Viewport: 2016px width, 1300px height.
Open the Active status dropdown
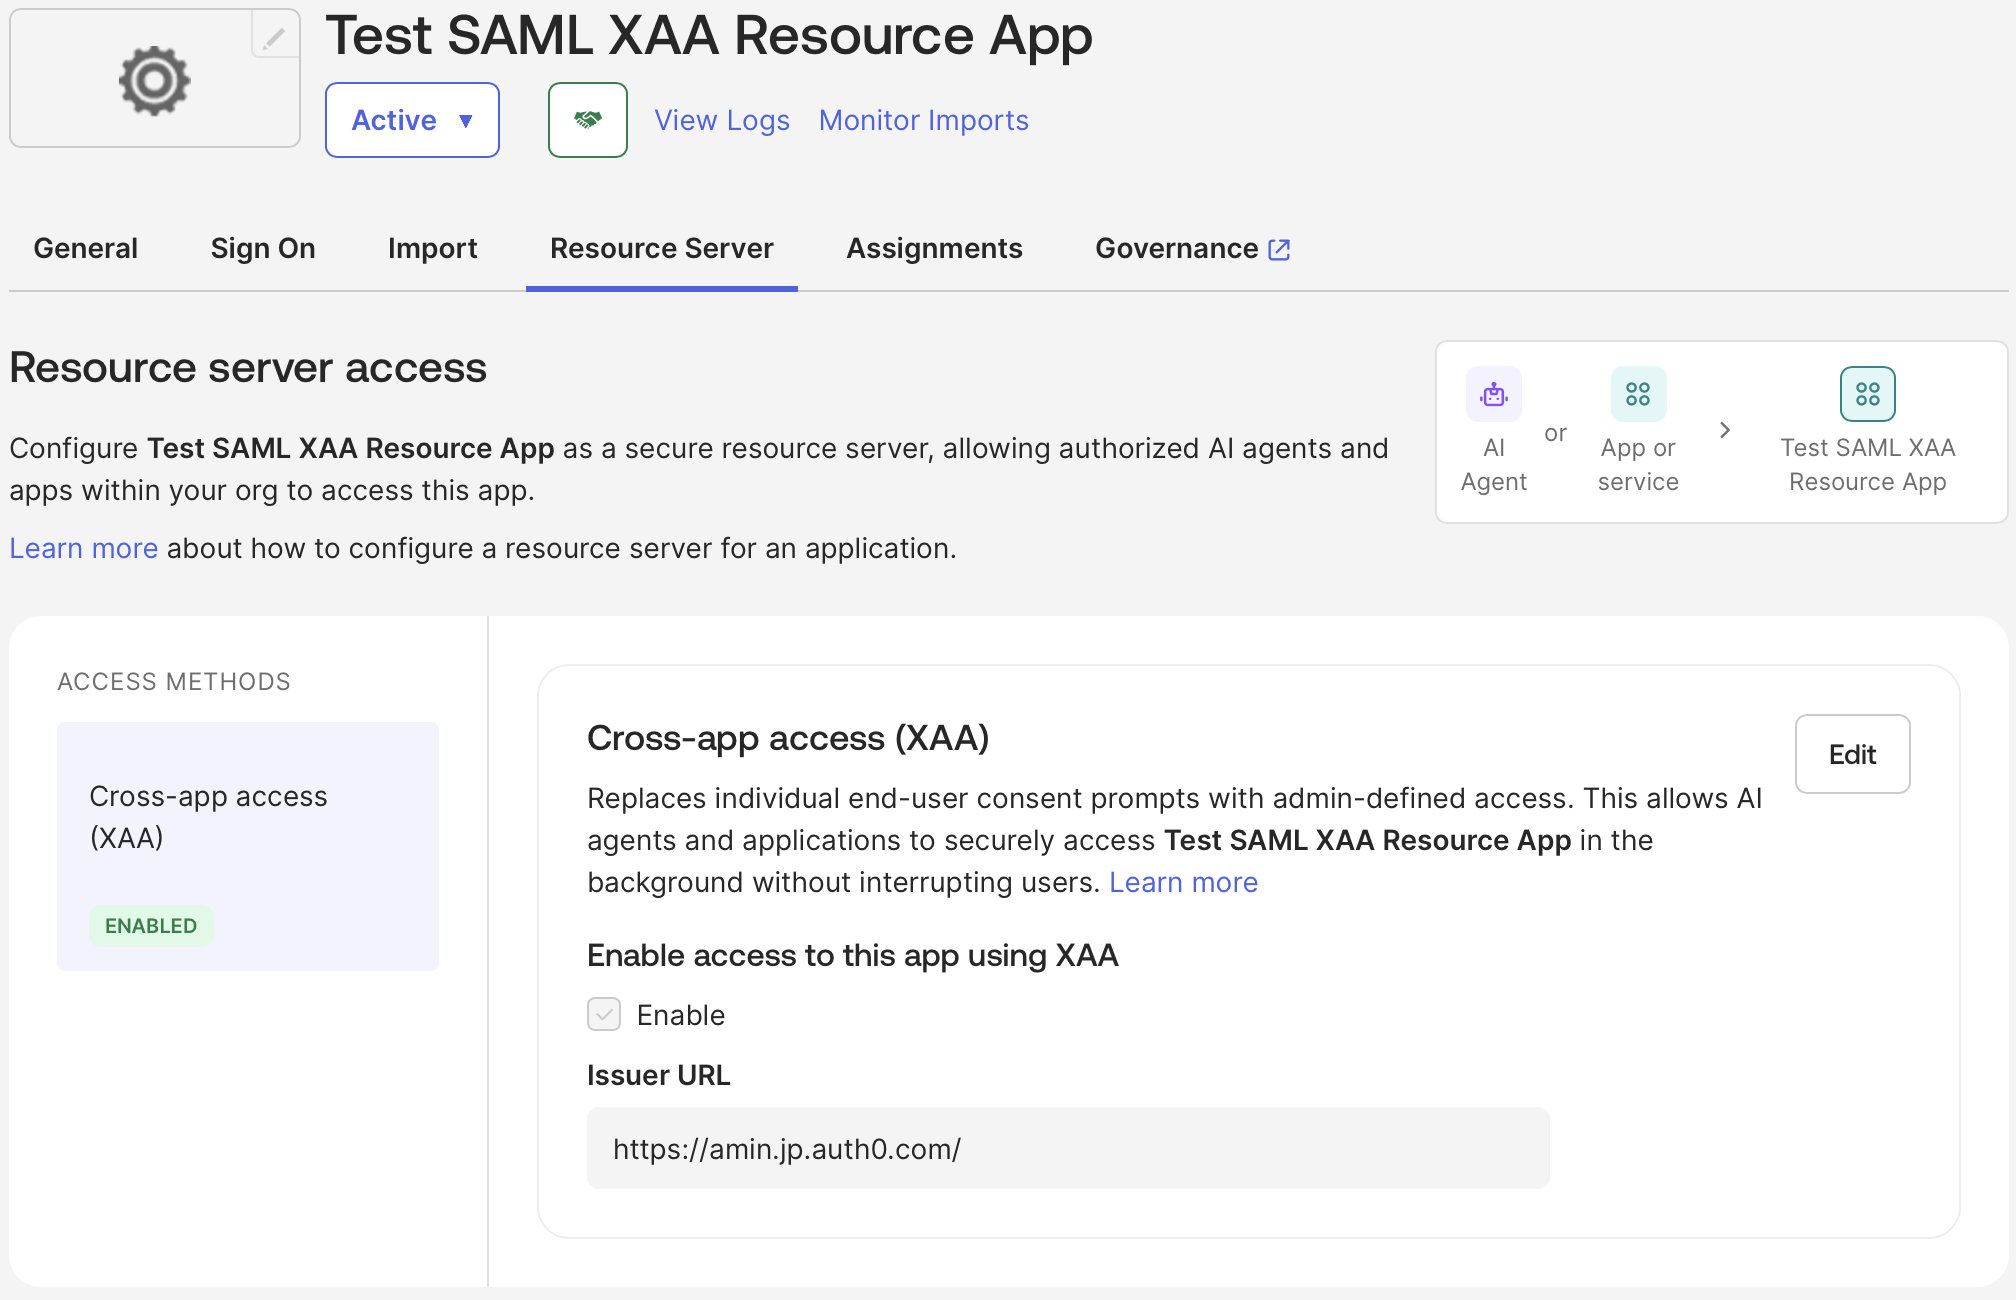(412, 120)
